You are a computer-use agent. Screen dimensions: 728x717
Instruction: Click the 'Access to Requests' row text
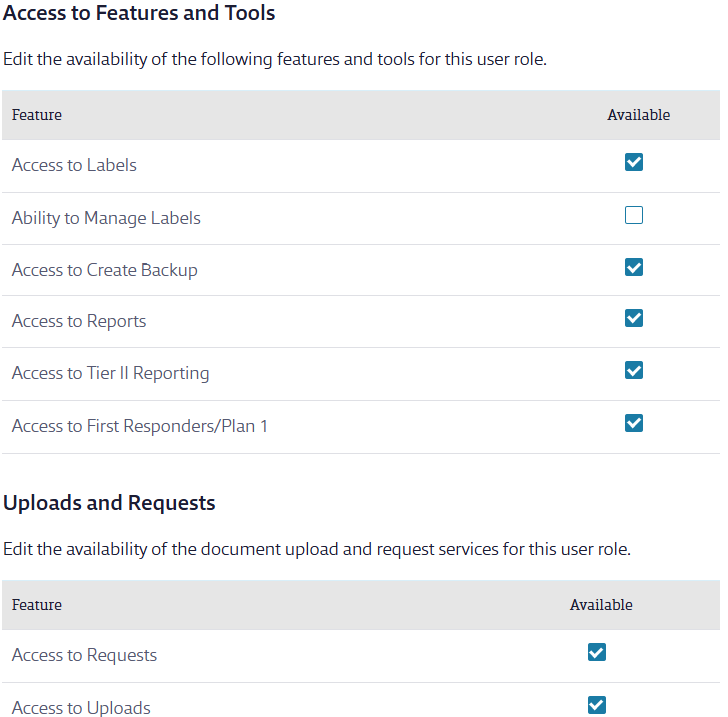click(x=84, y=655)
